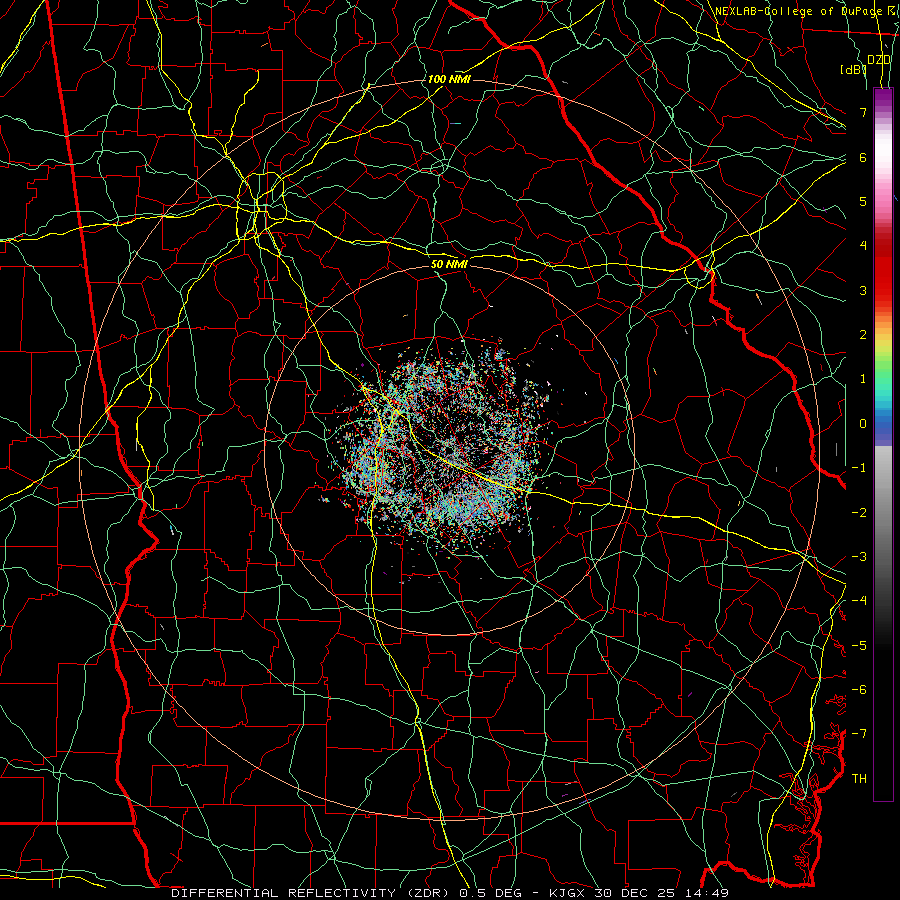Screen dimensions: 900x900
Task: Click the 3 dB tick label on the scale
Action: pos(863,290)
